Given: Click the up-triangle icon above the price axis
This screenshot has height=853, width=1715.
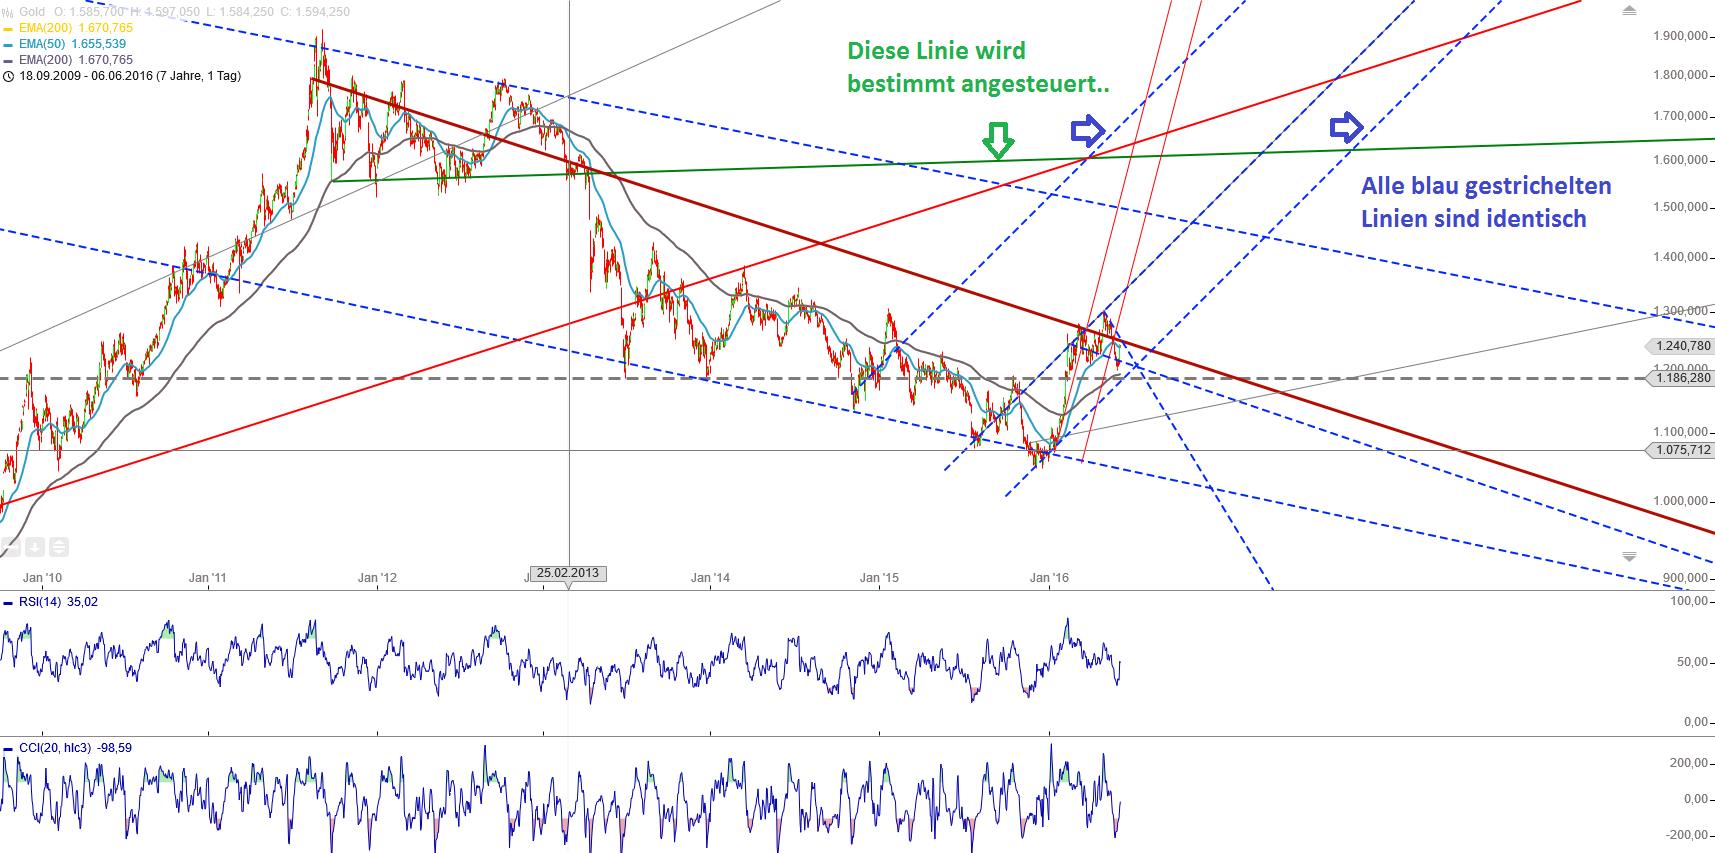Looking at the screenshot, I should click(1629, 10).
